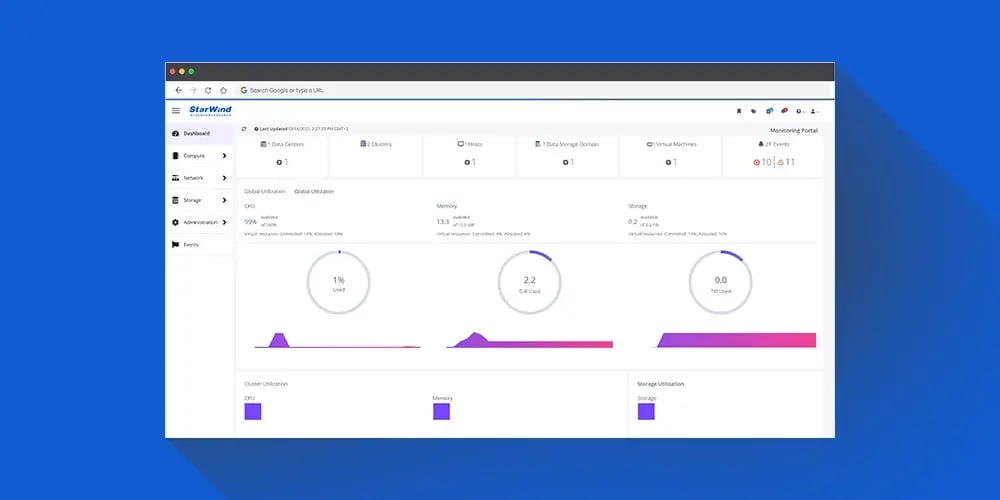
Task: Click the Memory 2.2 GiB Used donut gauge
Action: point(529,283)
